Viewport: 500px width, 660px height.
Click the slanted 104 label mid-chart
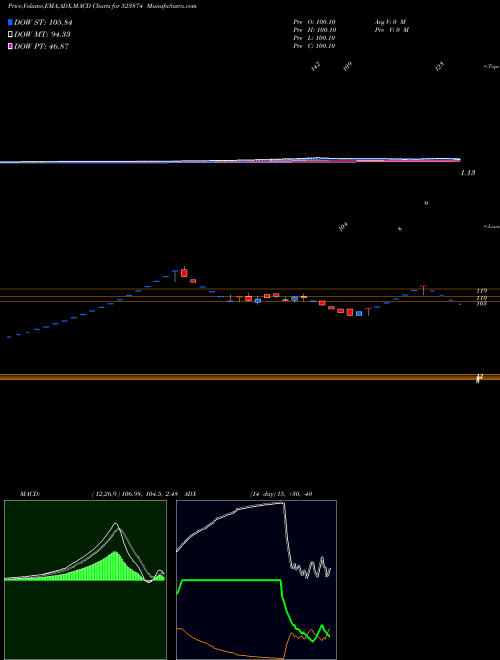click(x=344, y=227)
